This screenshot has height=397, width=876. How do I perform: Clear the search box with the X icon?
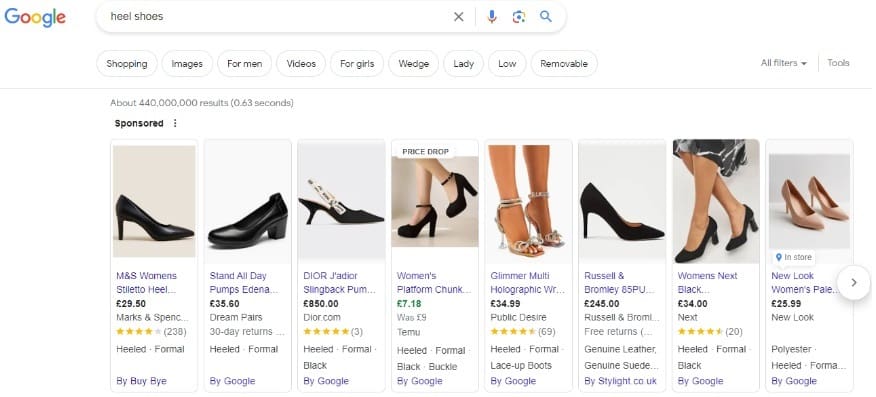459,17
